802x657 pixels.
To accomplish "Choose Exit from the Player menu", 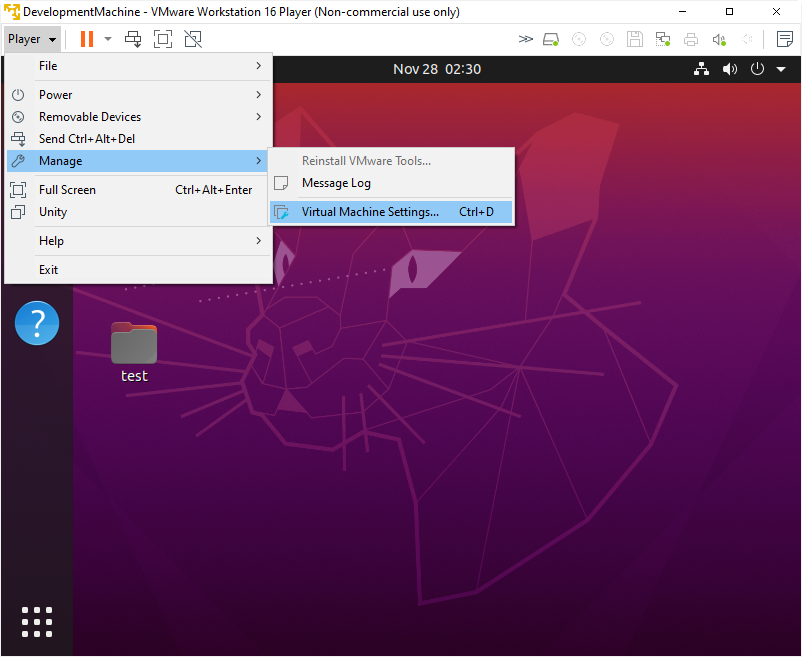I will pos(138,269).
